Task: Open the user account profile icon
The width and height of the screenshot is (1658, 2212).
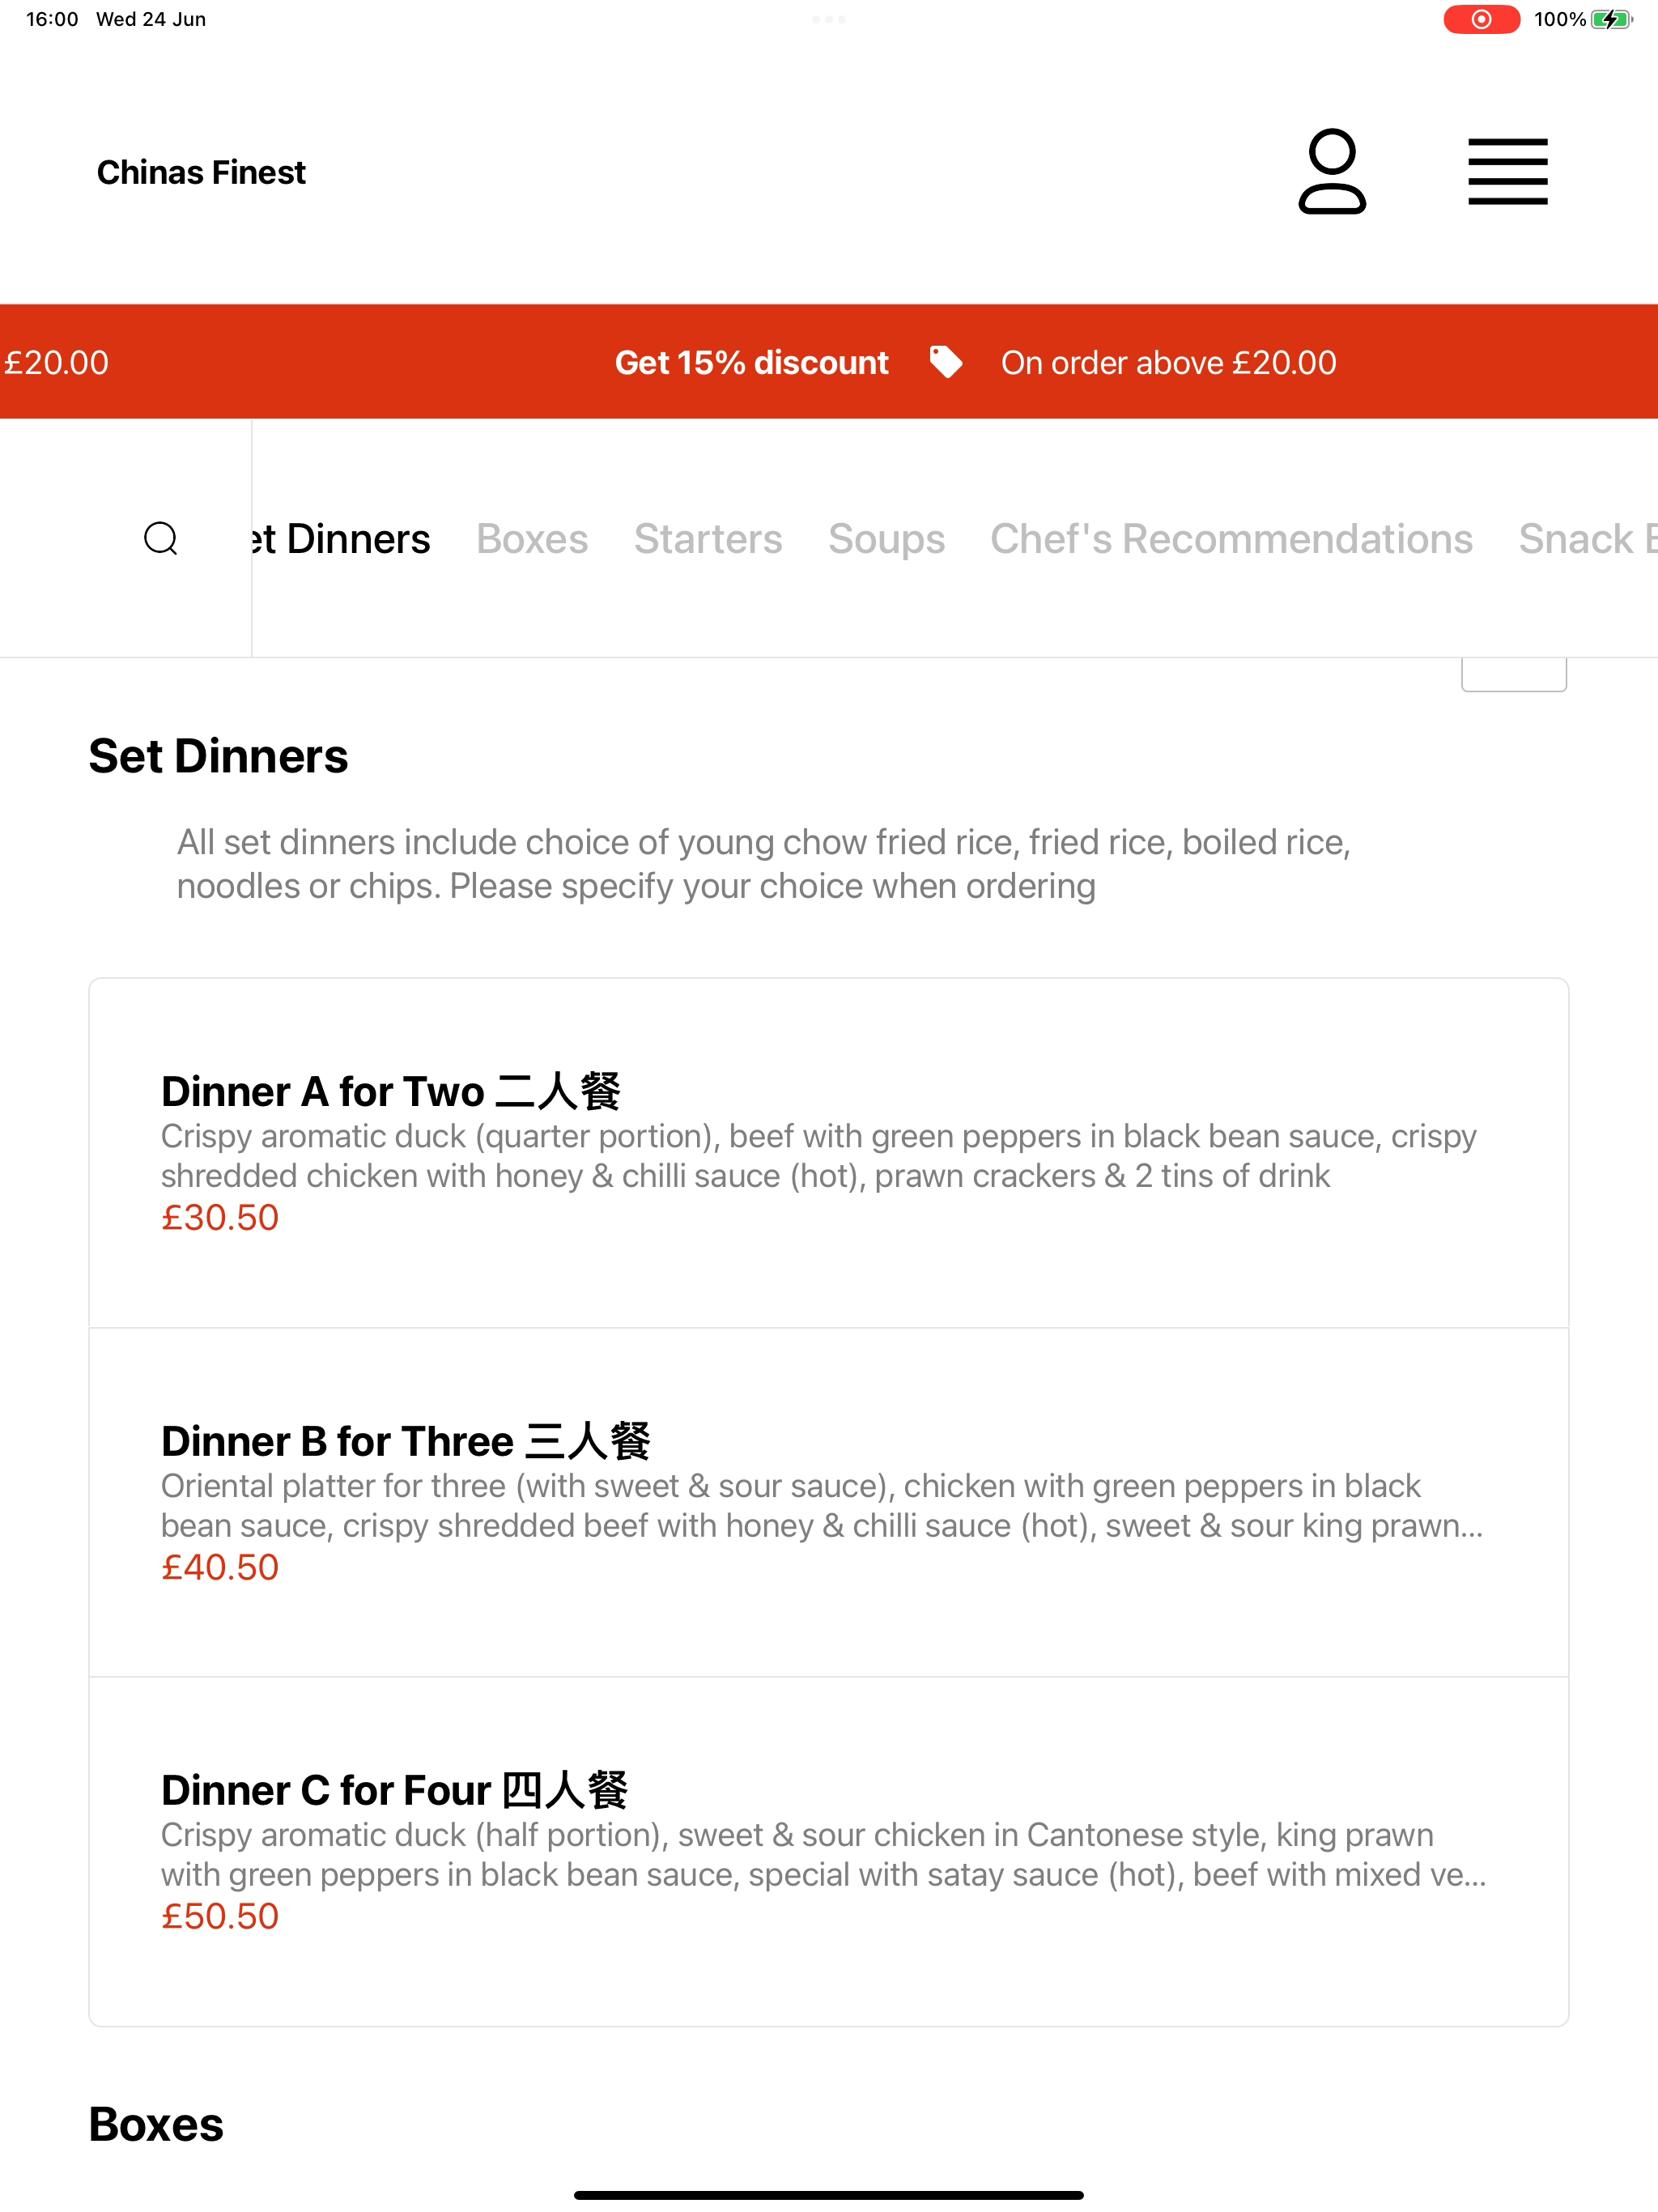Action: (1332, 171)
